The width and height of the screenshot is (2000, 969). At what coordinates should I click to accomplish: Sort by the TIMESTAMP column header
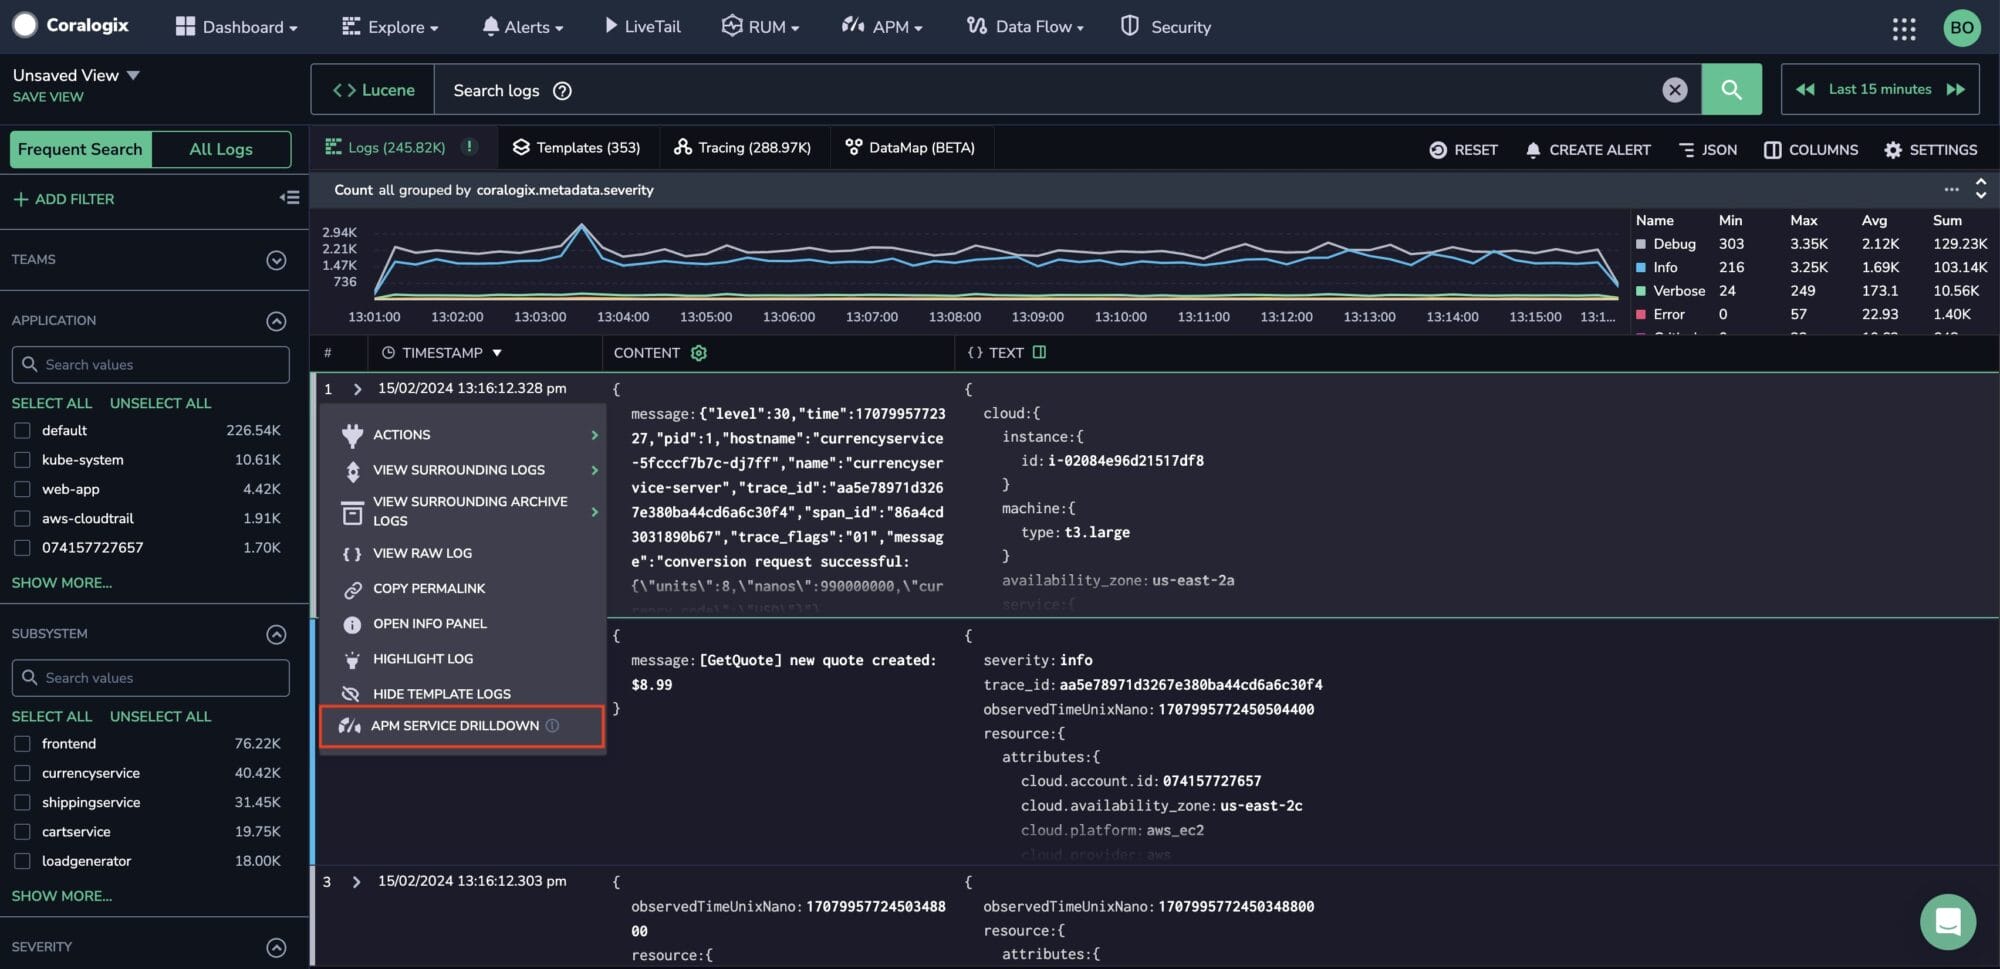pyautogui.click(x=442, y=353)
